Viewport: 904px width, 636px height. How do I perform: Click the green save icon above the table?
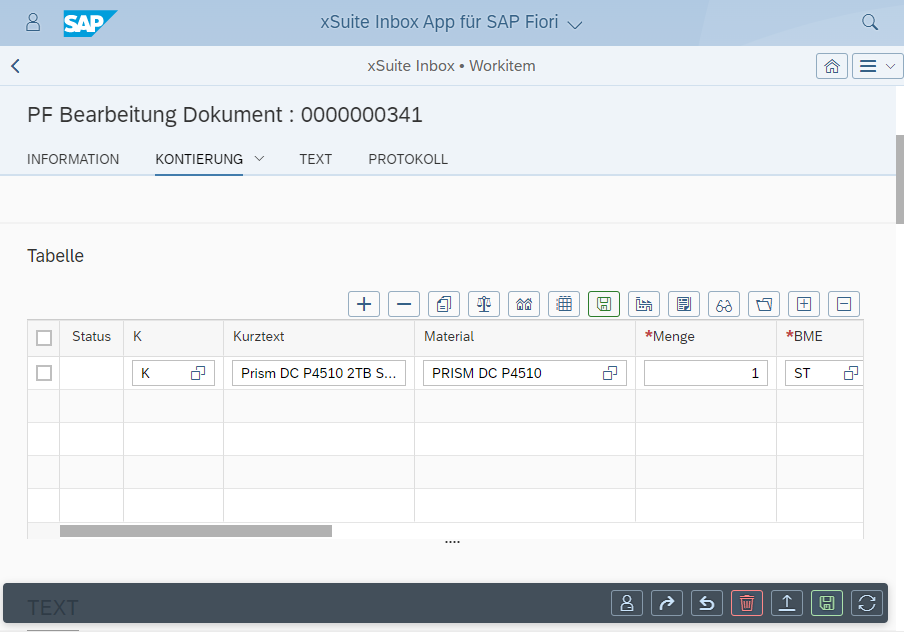click(x=604, y=304)
